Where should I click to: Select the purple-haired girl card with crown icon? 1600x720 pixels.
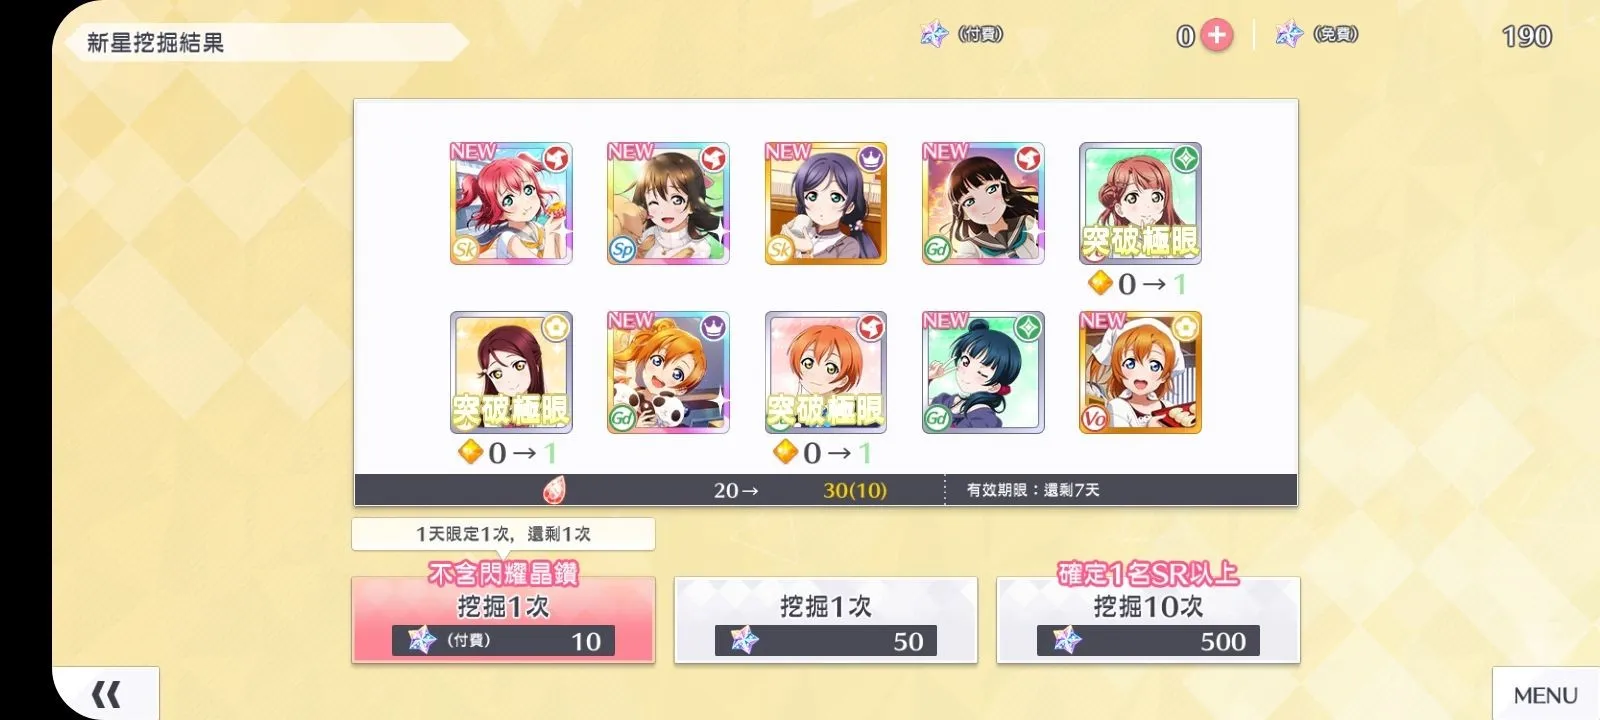pyautogui.click(x=826, y=203)
